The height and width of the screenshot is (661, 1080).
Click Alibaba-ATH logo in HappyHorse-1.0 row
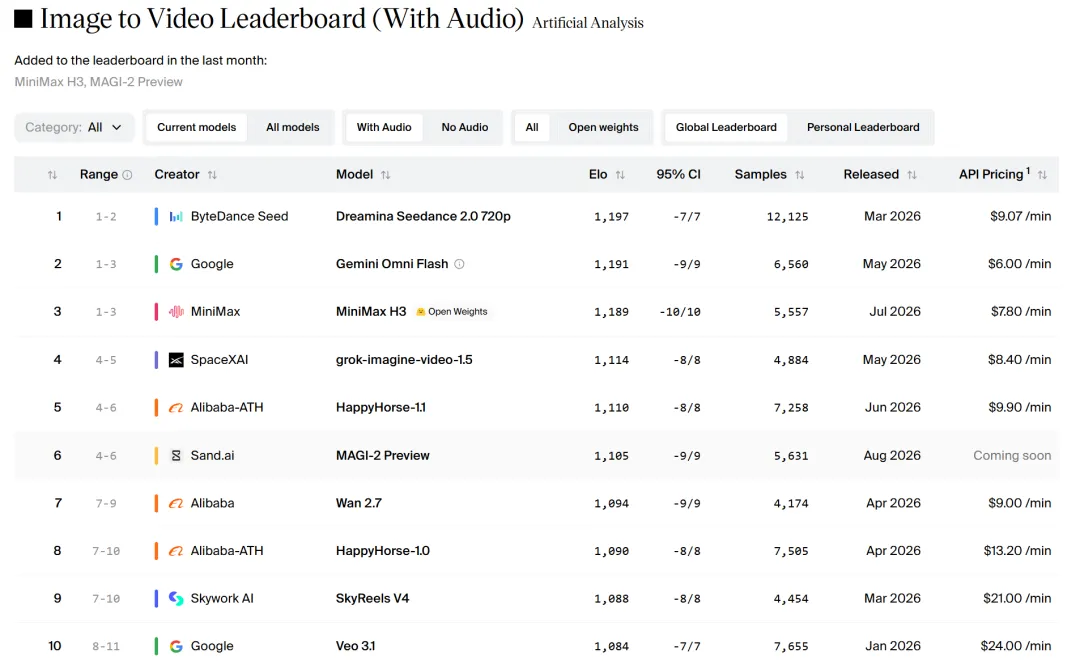tap(176, 551)
